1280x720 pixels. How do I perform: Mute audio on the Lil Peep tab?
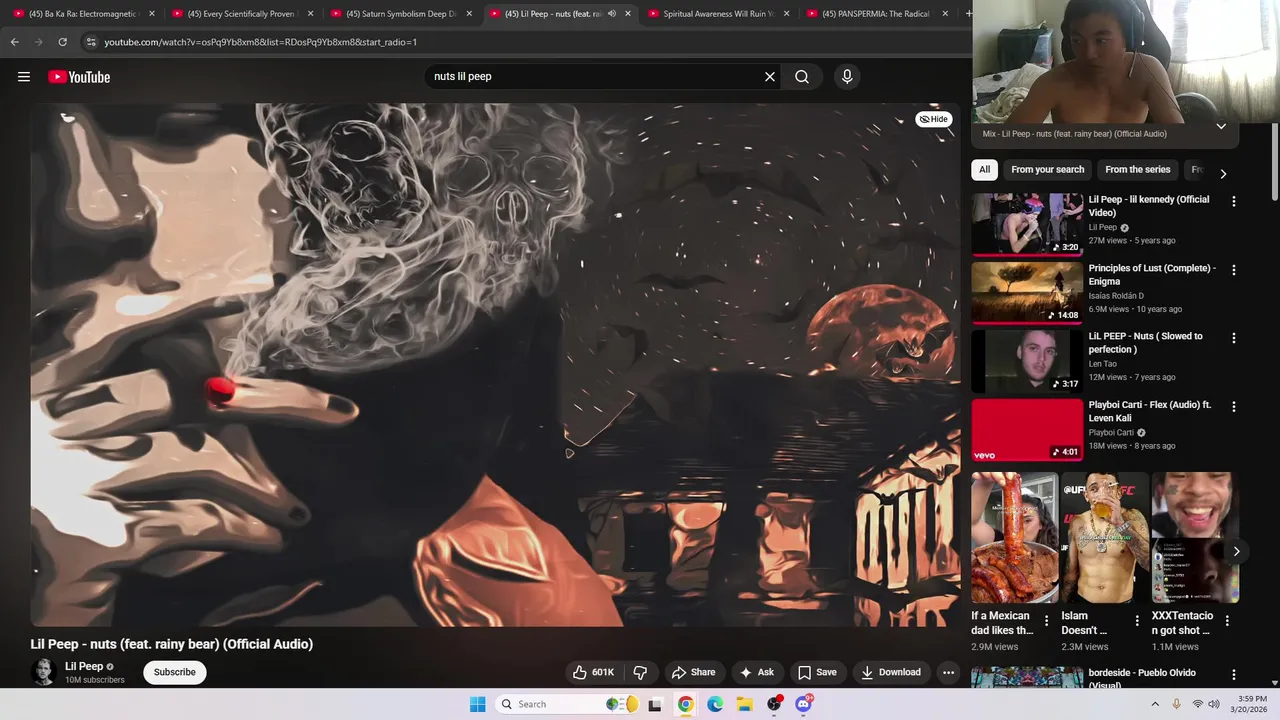click(612, 14)
